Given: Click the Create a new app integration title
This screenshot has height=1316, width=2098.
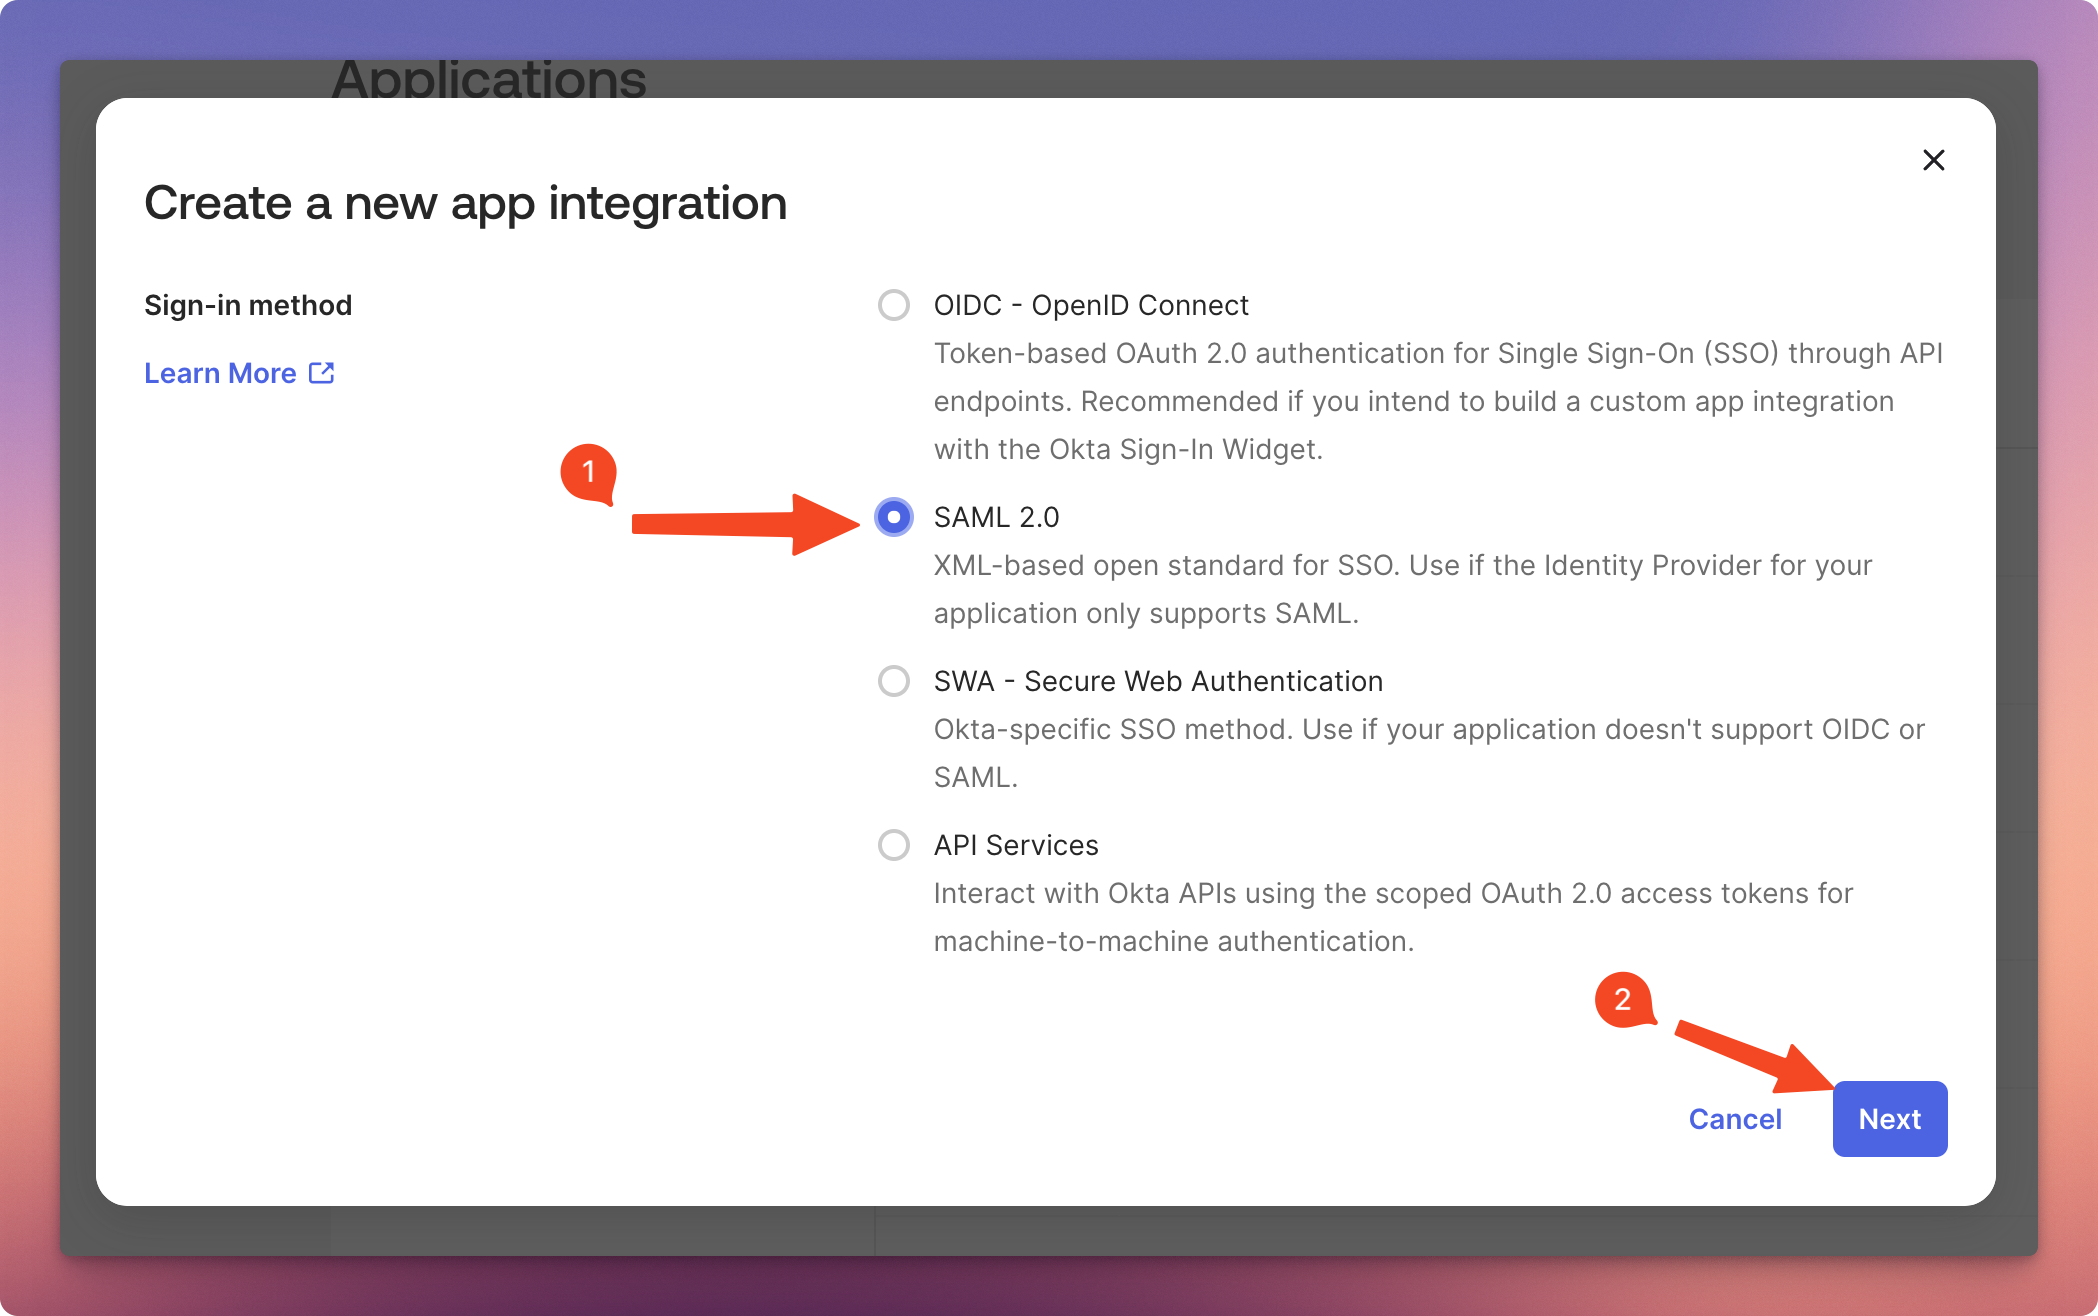Looking at the screenshot, I should 465,203.
